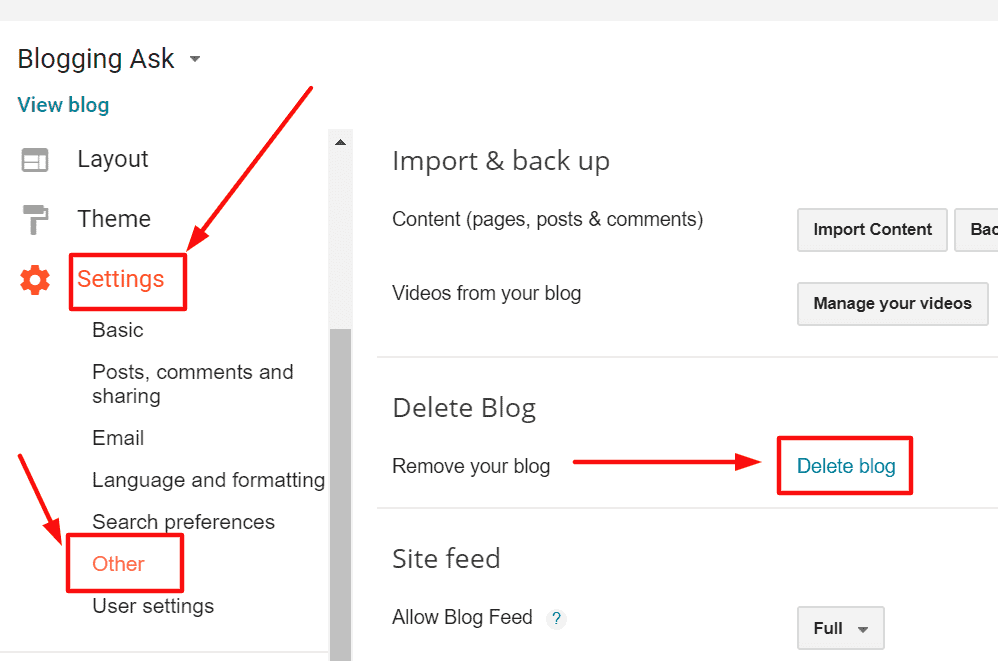Expand the Full blog feed dropdown
The height and width of the screenshot is (661, 998).
840,628
